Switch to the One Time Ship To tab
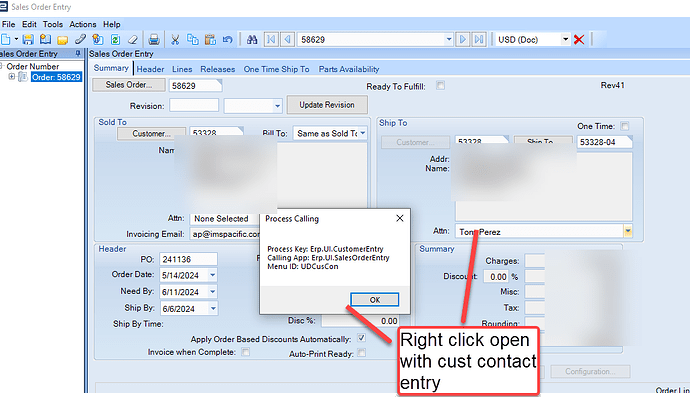This screenshot has height=397, width=690. tap(276, 69)
